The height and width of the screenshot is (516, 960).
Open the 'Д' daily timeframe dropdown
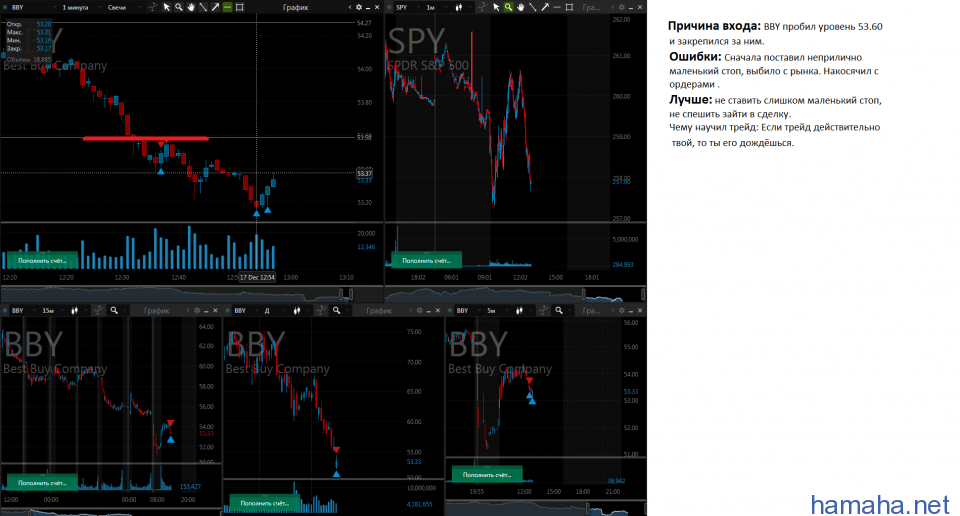275,311
